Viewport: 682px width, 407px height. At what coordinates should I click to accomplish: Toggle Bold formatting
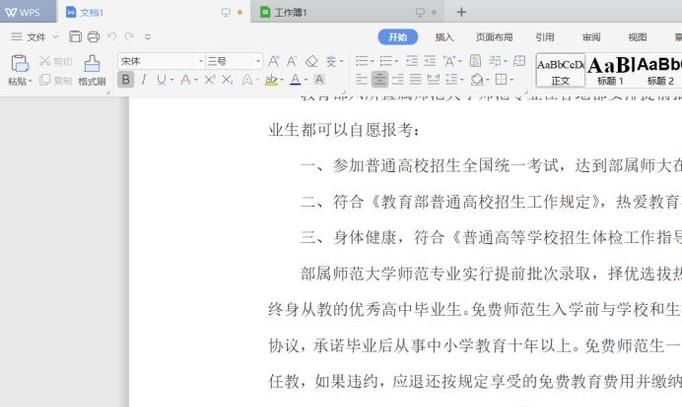click(x=126, y=80)
